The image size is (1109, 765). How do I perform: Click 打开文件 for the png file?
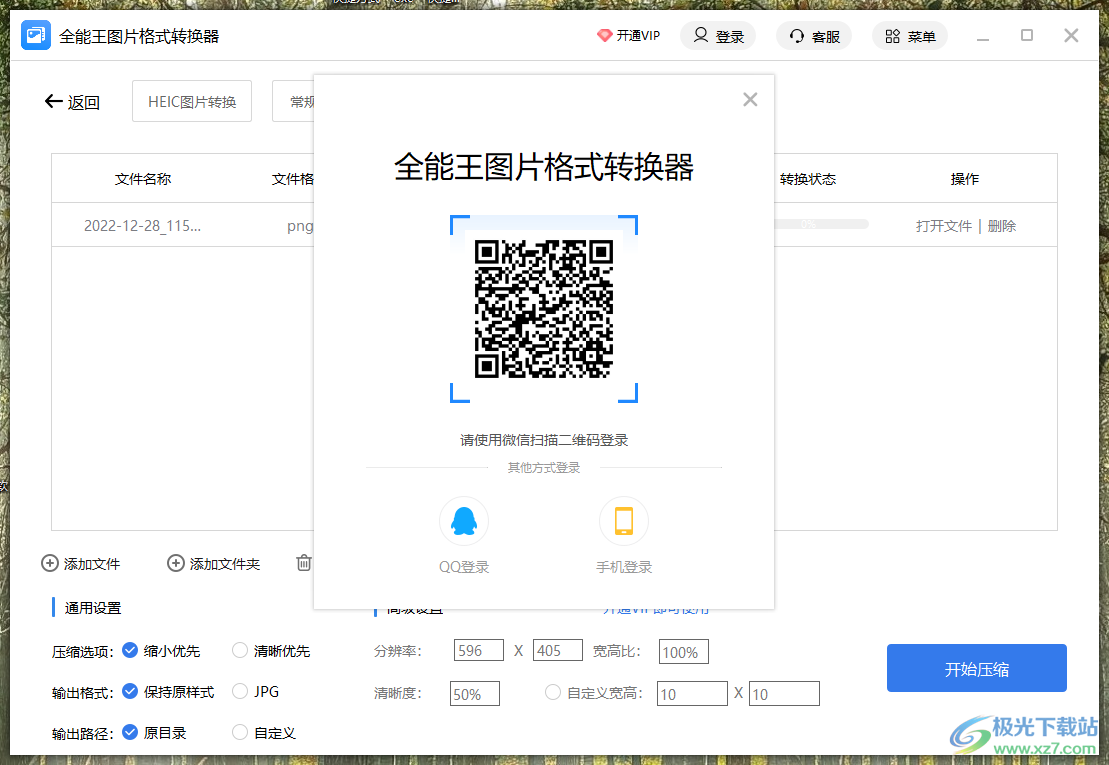(x=943, y=226)
